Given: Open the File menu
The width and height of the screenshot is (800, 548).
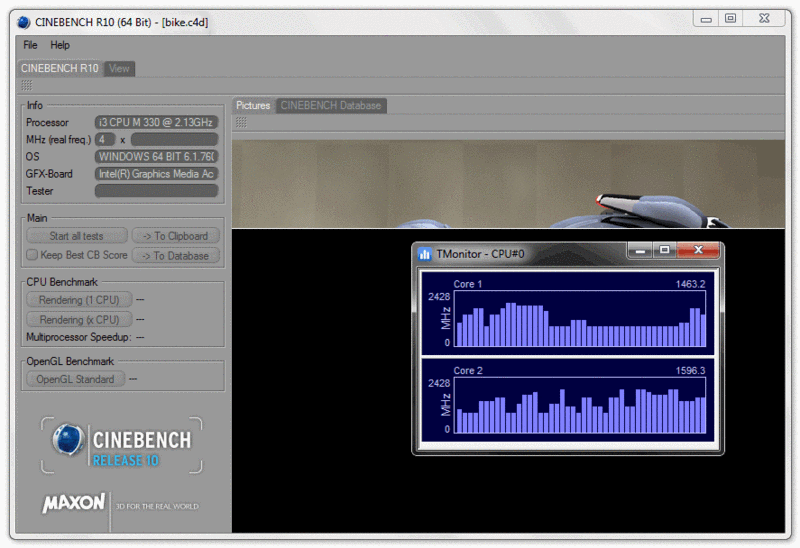Looking at the screenshot, I should tap(30, 45).
